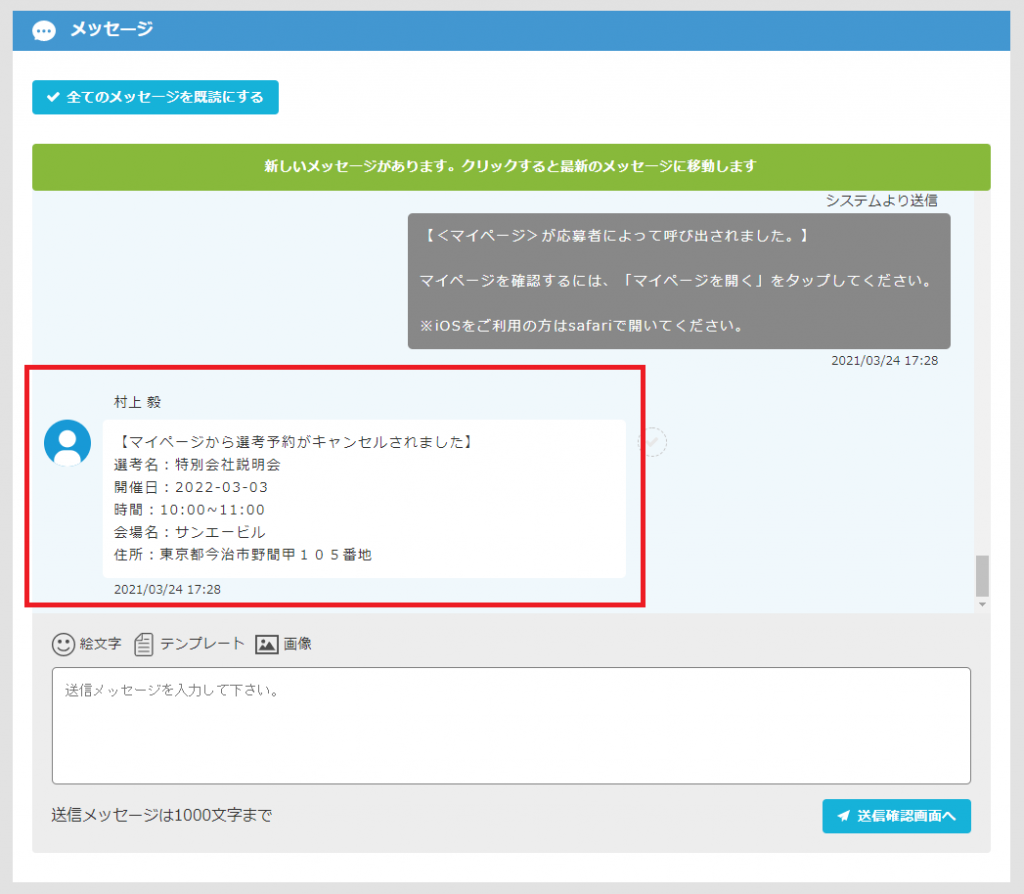Click the メッセージ header title
This screenshot has width=1024, height=894.
tap(111, 30)
